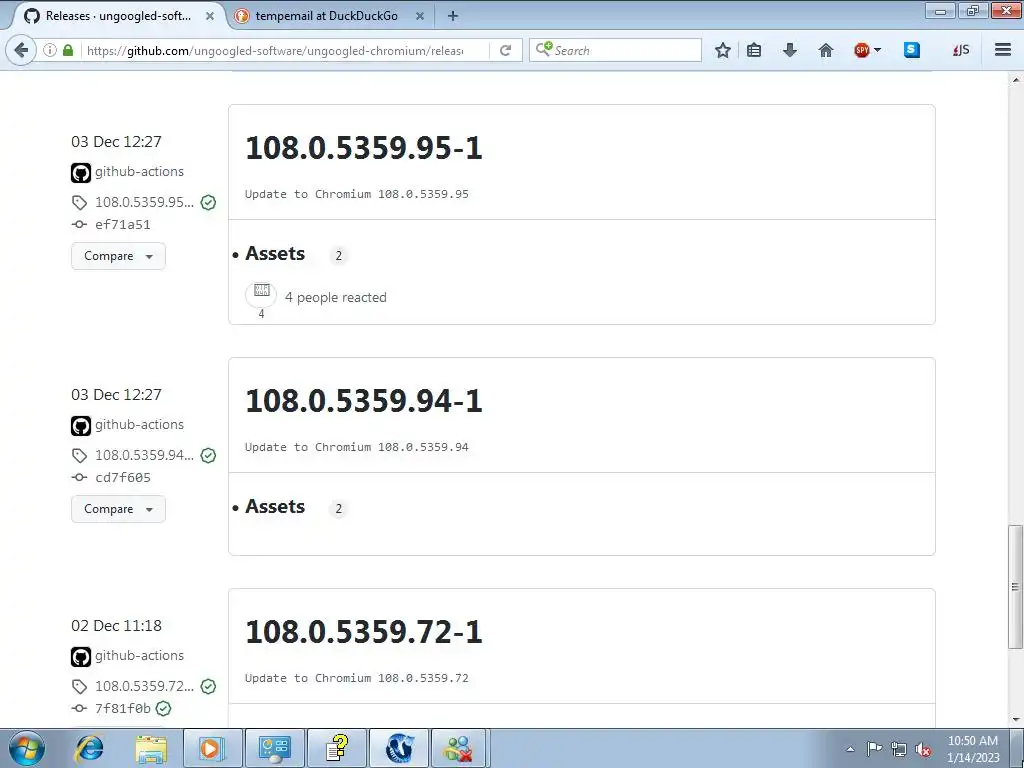Open the media player taskbar icon

pyautogui.click(x=212, y=748)
